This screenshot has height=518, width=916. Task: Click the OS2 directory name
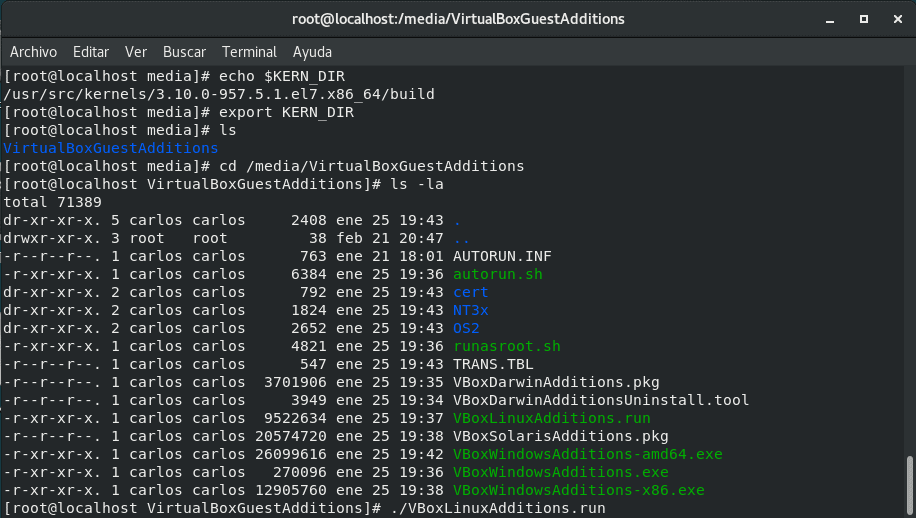[x=466, y=328]
